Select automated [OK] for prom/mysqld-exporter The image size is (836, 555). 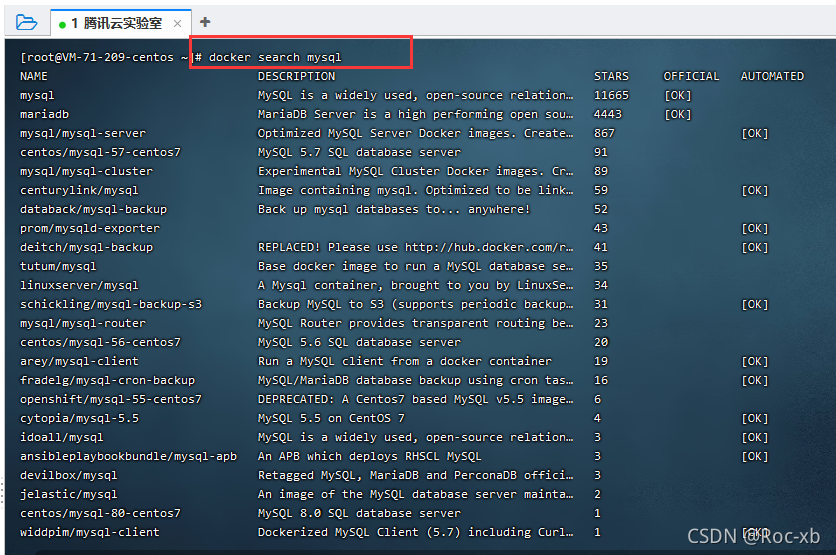[x=755, y=228]
